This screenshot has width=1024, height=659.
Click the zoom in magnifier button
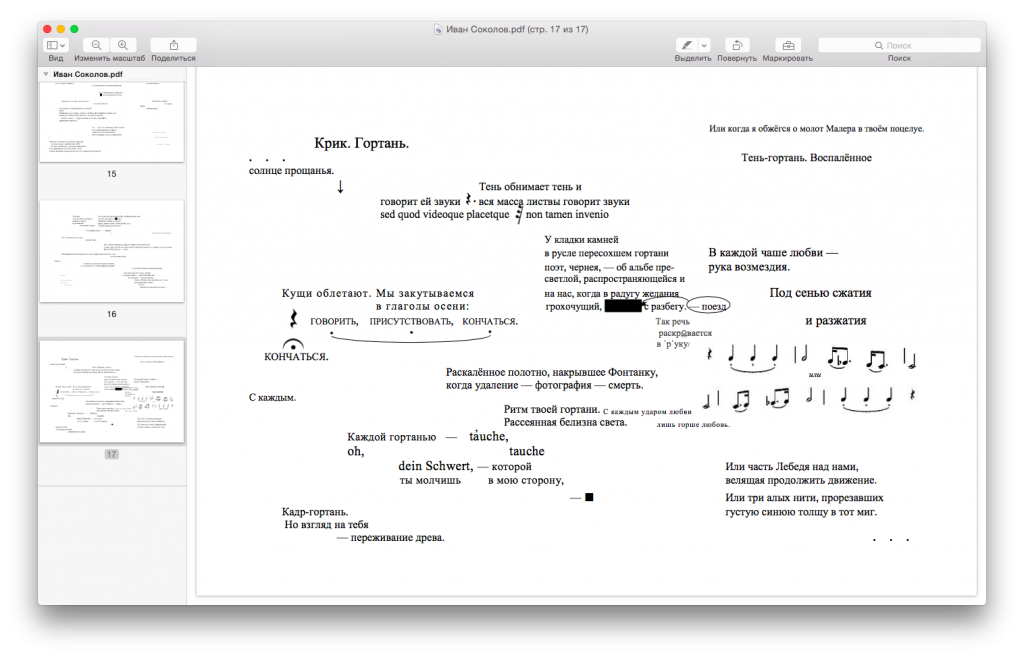point(122,45)
